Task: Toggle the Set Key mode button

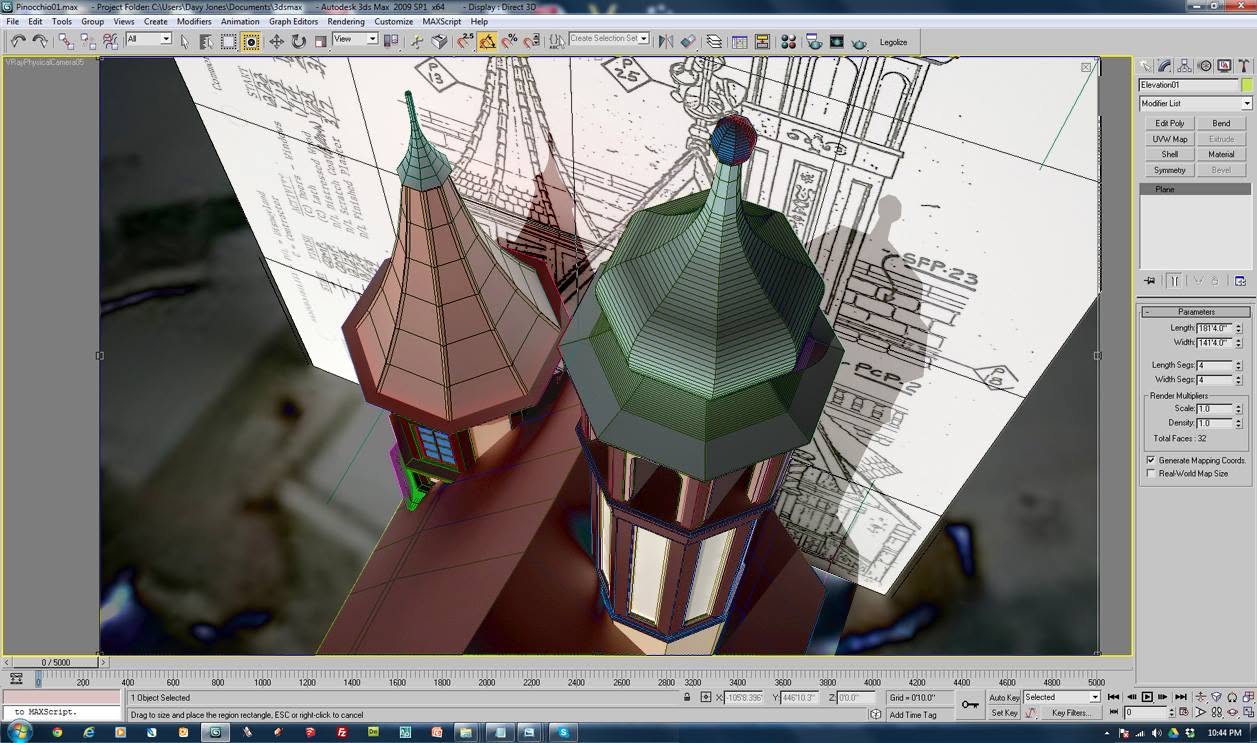Action: click(x=1003, y=713)
